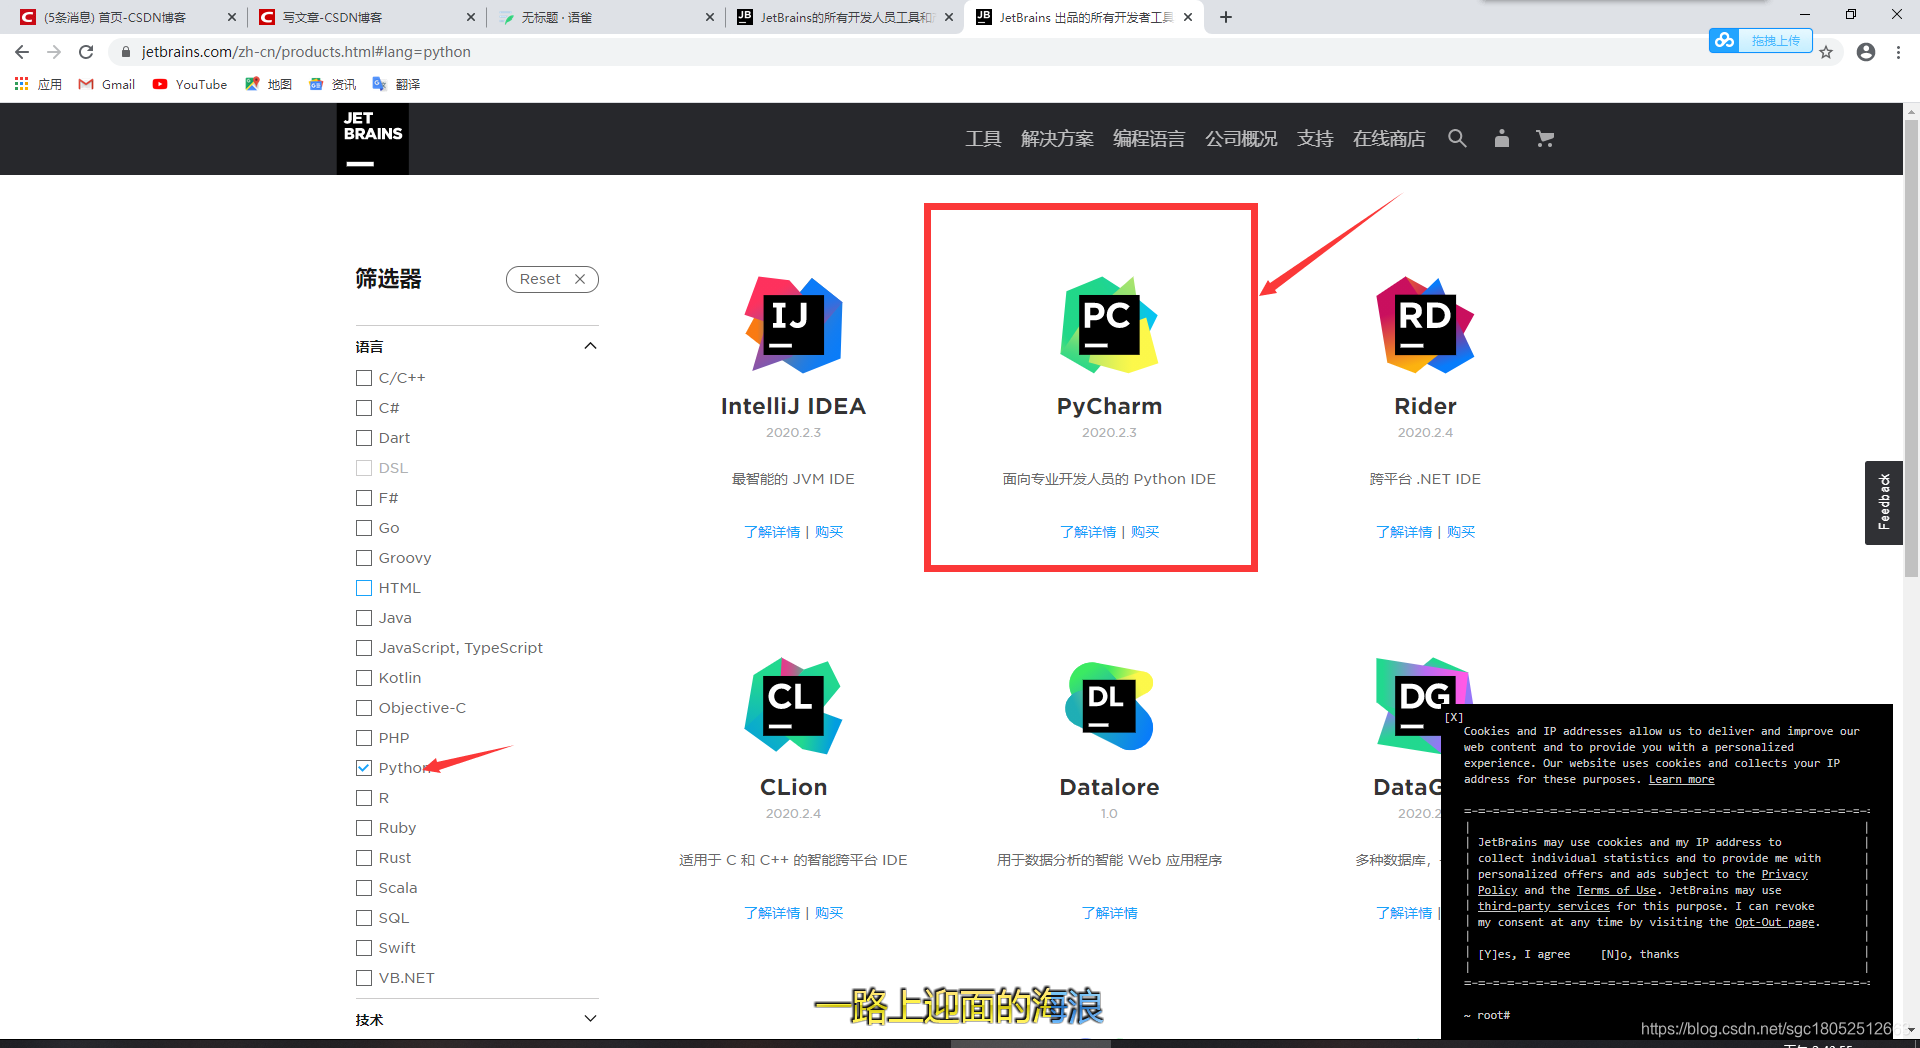Expand the 技术 filter section
1920x1048 pixels.
coord(590,1019)
